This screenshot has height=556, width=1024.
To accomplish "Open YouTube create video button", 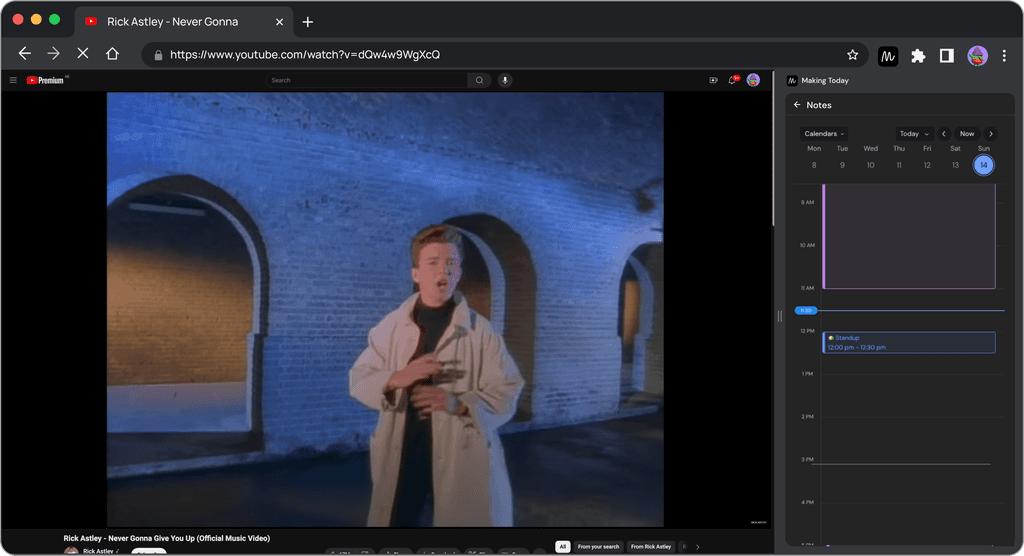I will tap(713, 80).
